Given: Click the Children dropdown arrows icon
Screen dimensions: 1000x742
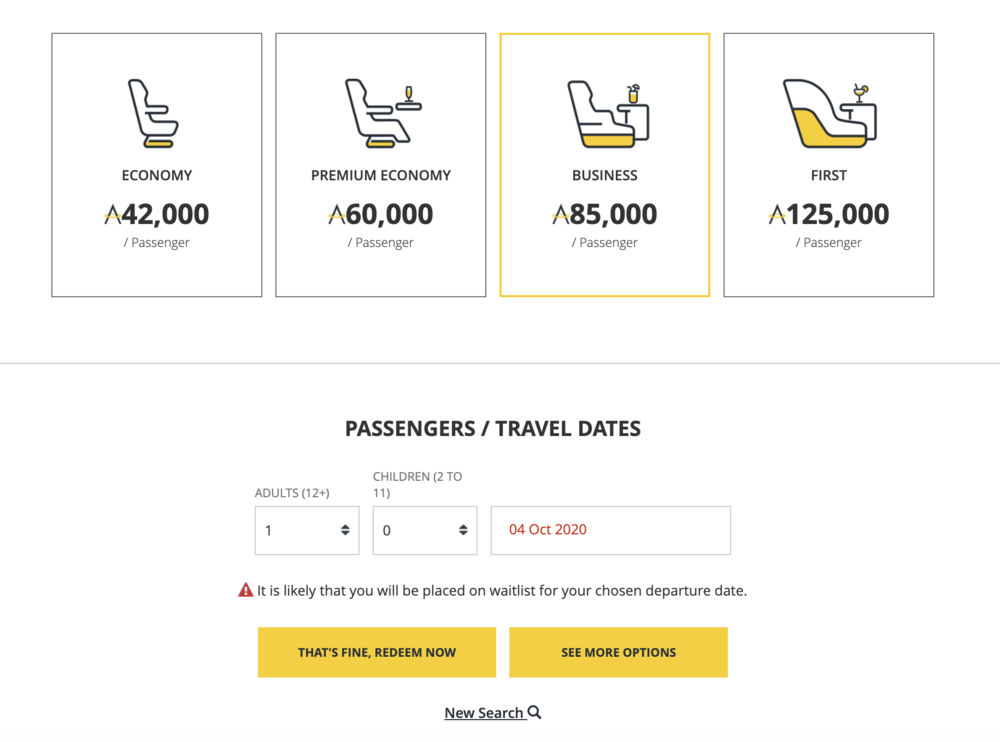Looking at the screenshot, I should (463, 530).
